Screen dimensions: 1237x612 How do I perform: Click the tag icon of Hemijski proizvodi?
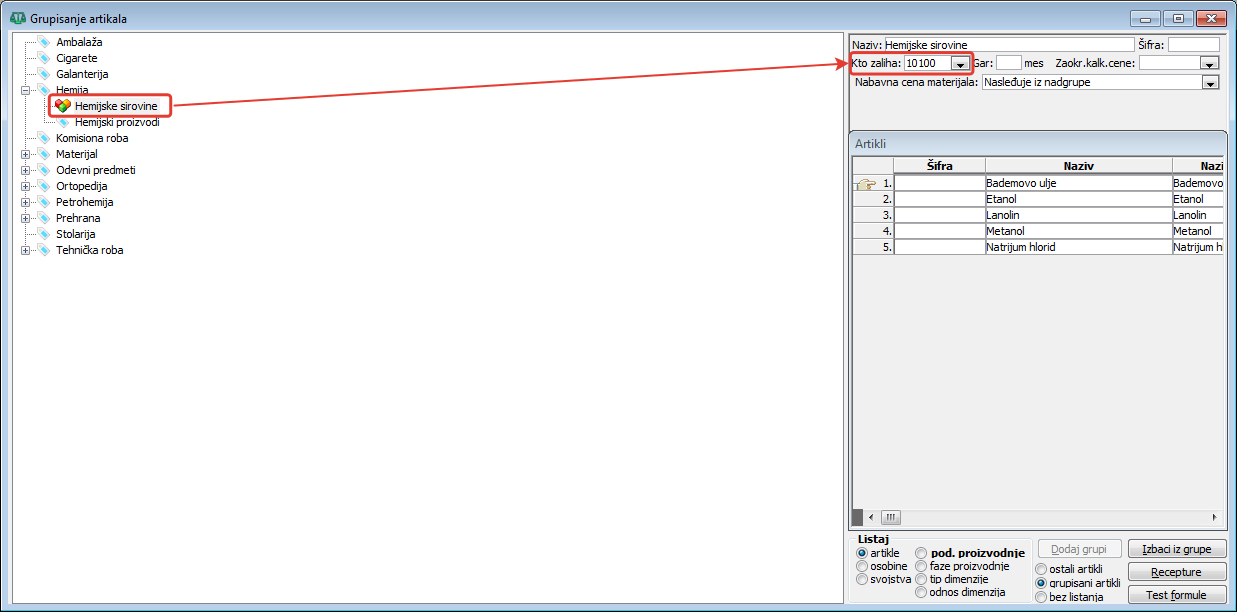point(64,122)
